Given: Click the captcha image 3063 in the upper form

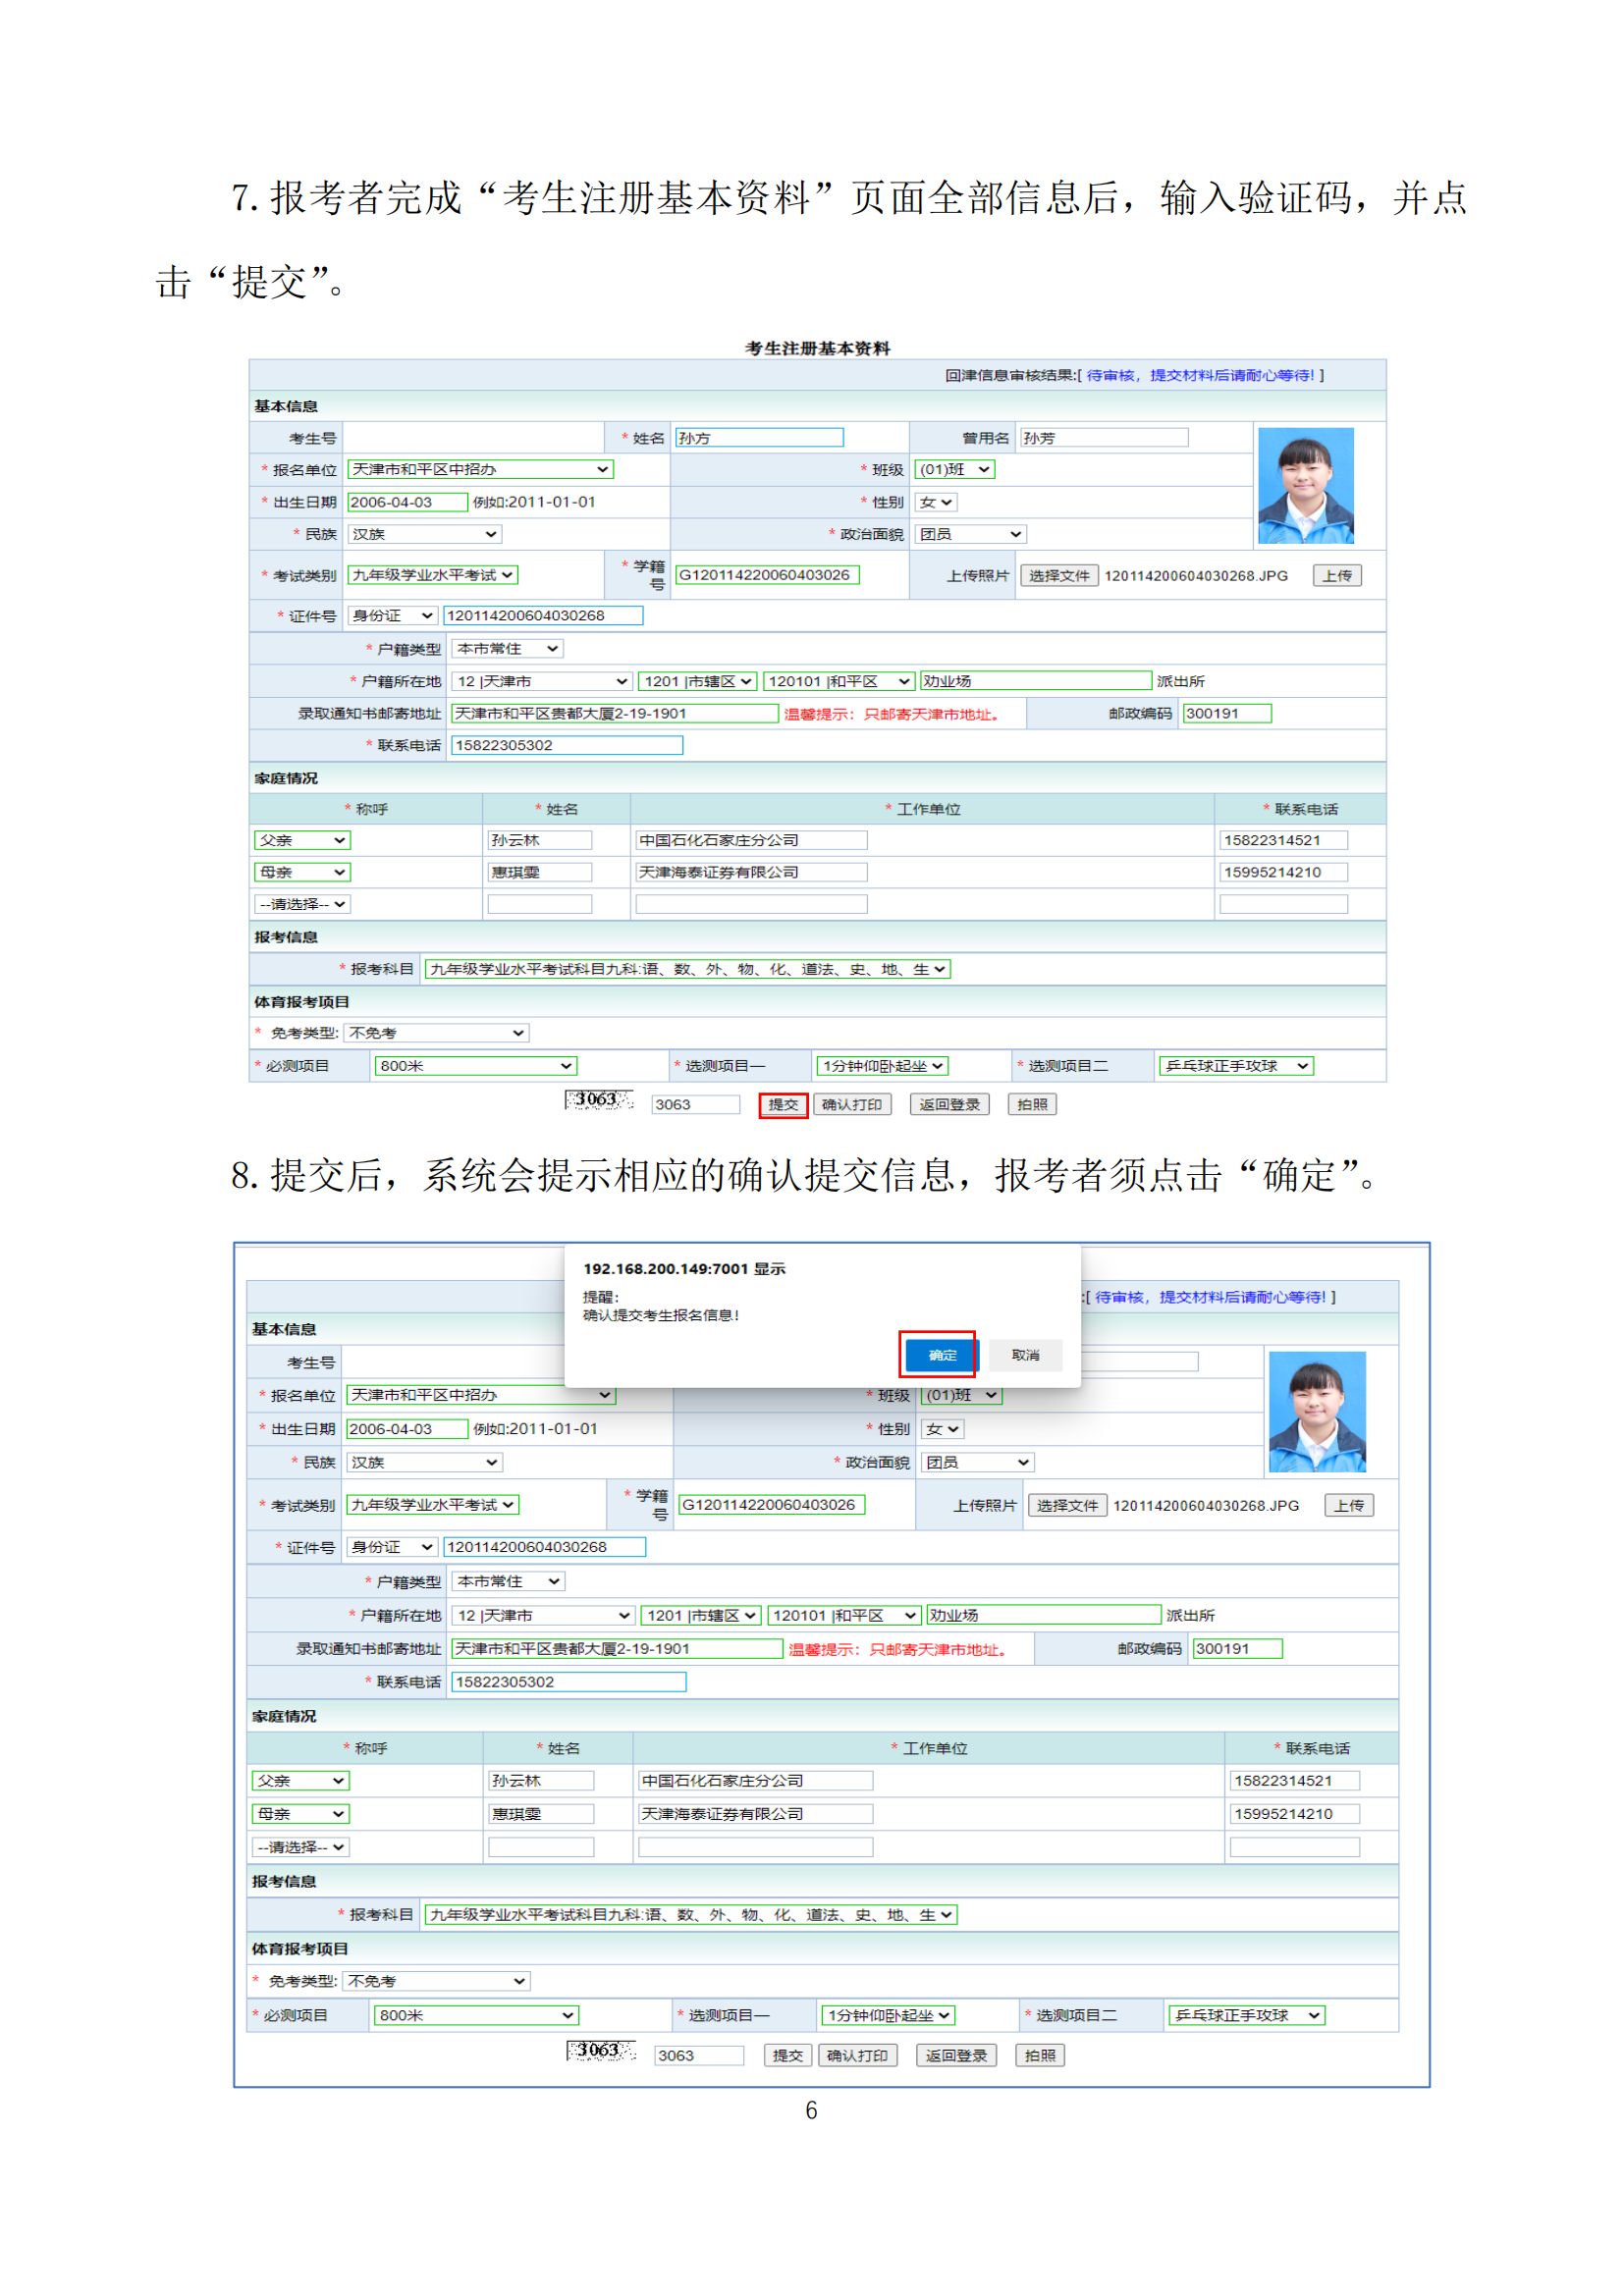Looking at the screenshot, I should (x=598, y=1100).
